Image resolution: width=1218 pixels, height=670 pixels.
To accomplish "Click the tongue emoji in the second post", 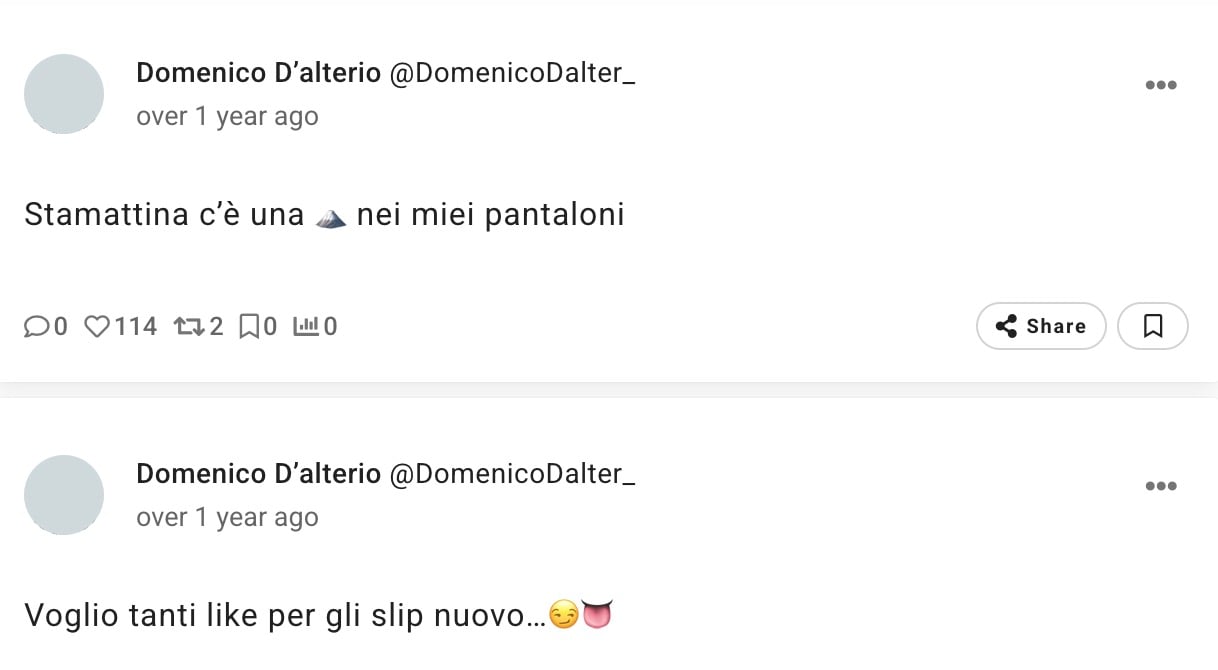I will coord(597,615).
